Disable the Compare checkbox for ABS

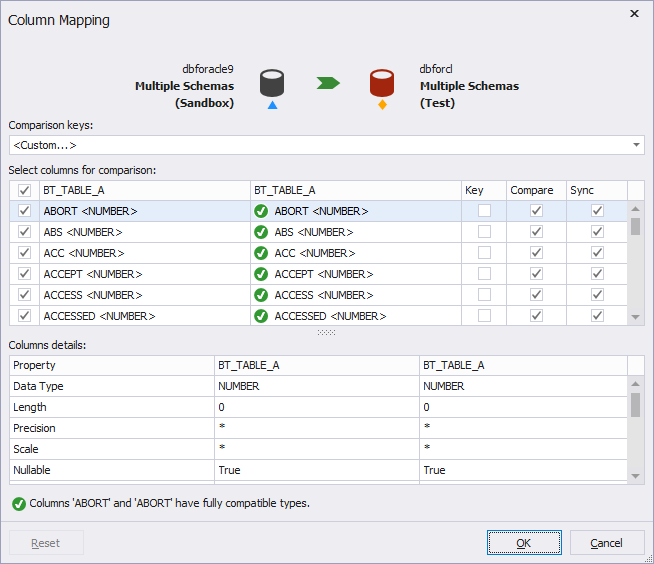point(536,232)
